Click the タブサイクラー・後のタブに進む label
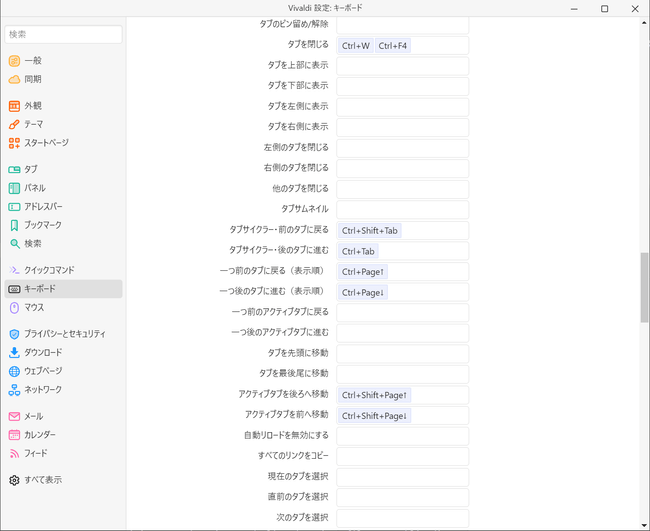 [279, 250]
